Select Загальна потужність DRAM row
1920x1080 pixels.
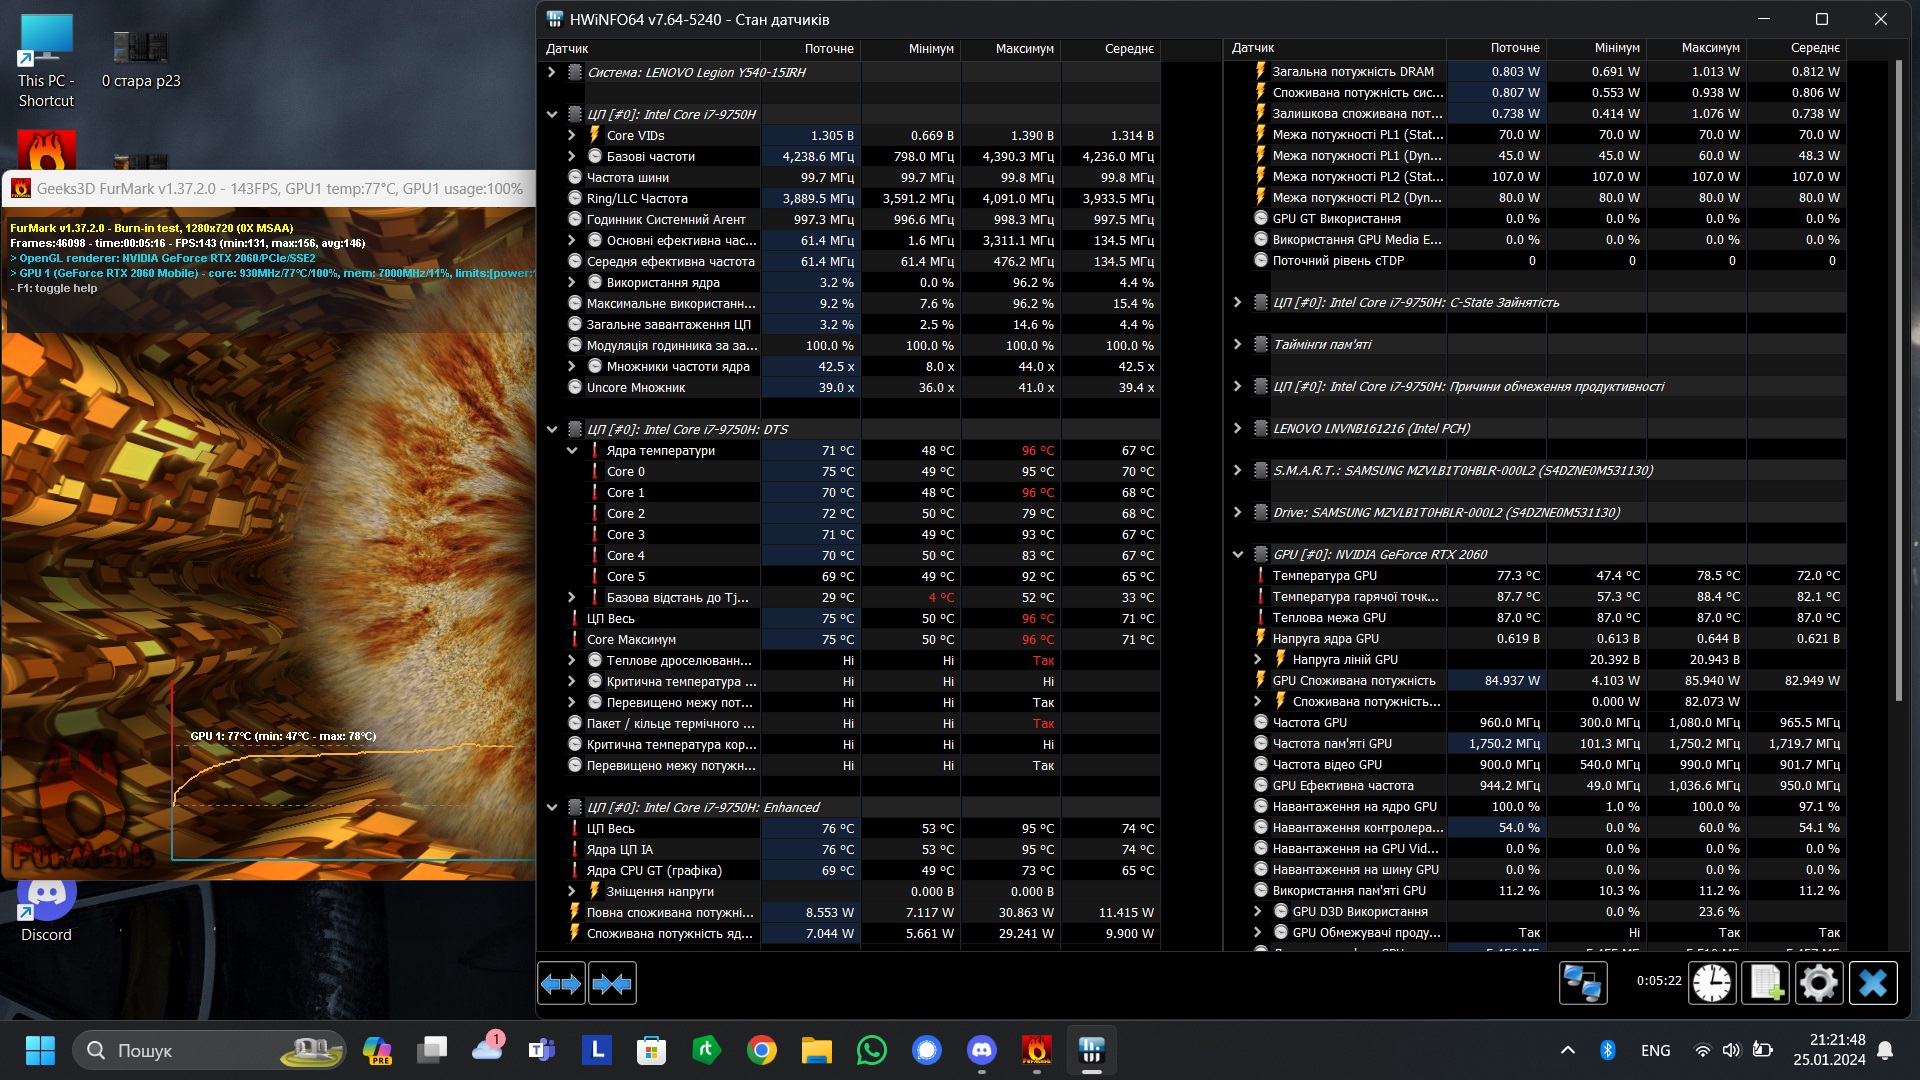tap(1536, 71)
